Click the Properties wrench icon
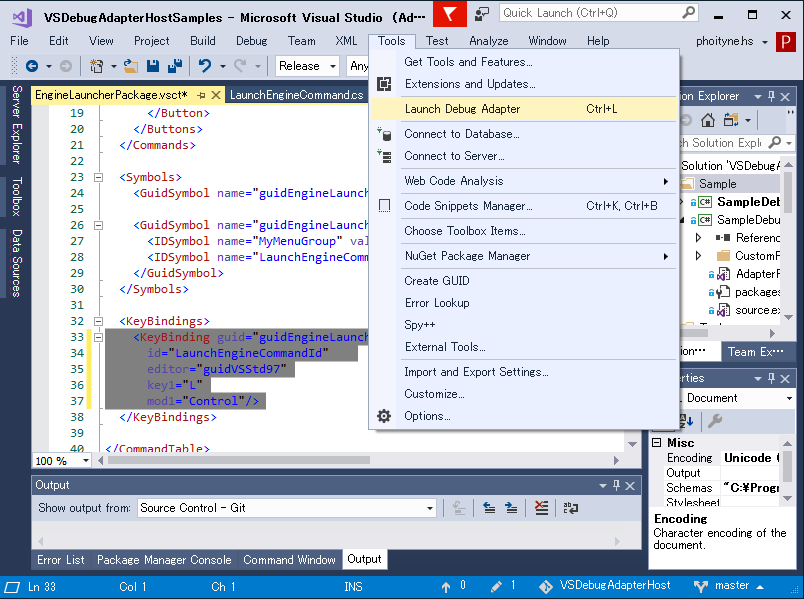This screenshot has width=804, height=600. (715, 421)
